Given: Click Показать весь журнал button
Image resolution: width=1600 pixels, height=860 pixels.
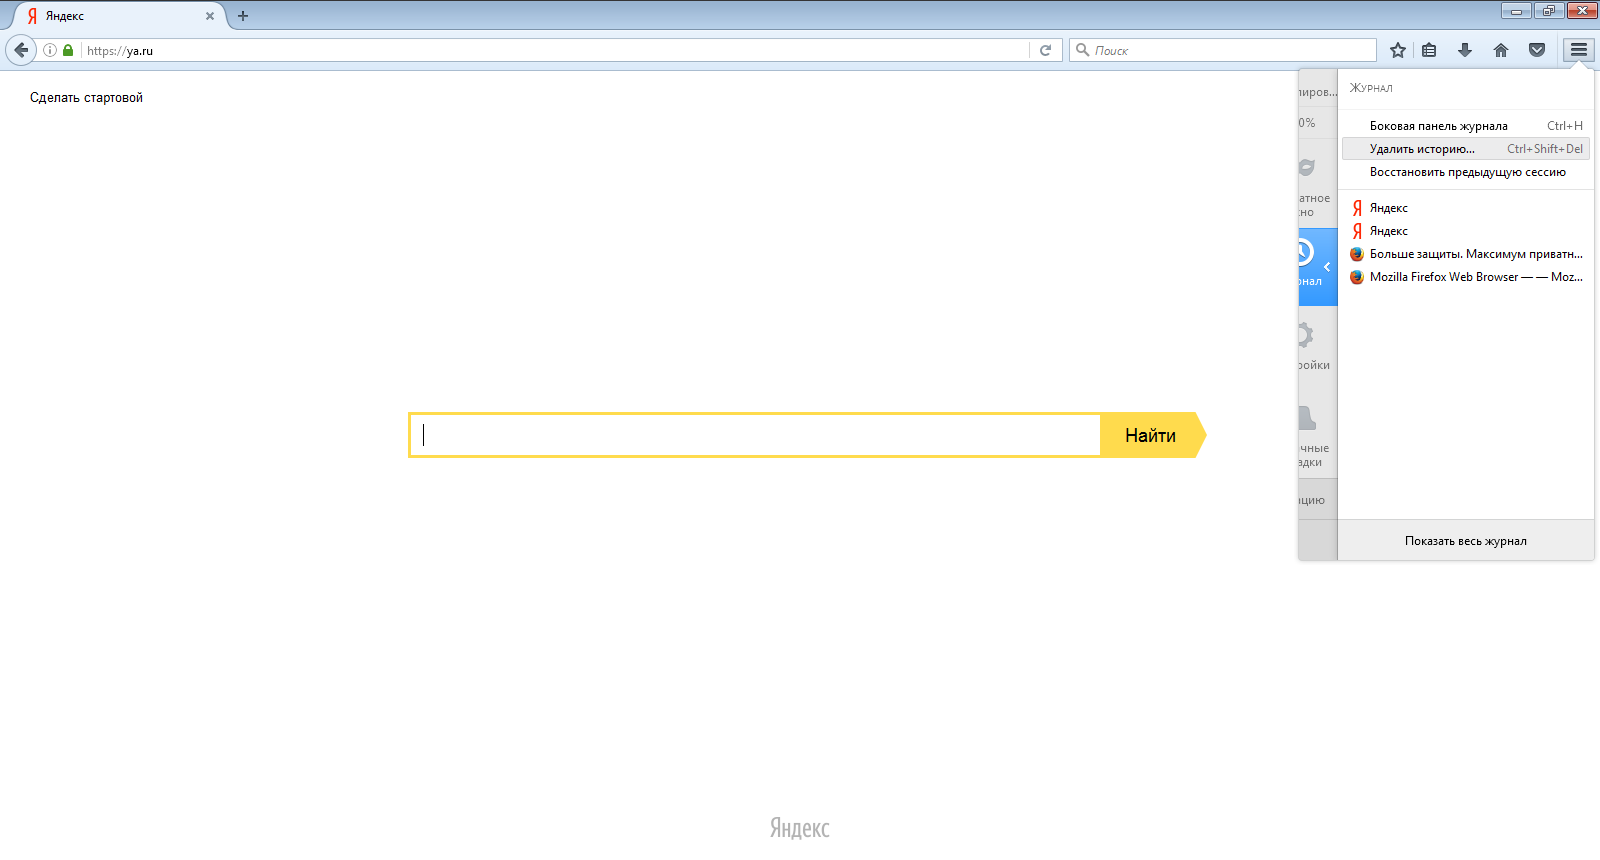Looking at the screenshot, I should tap(1465, 541).
